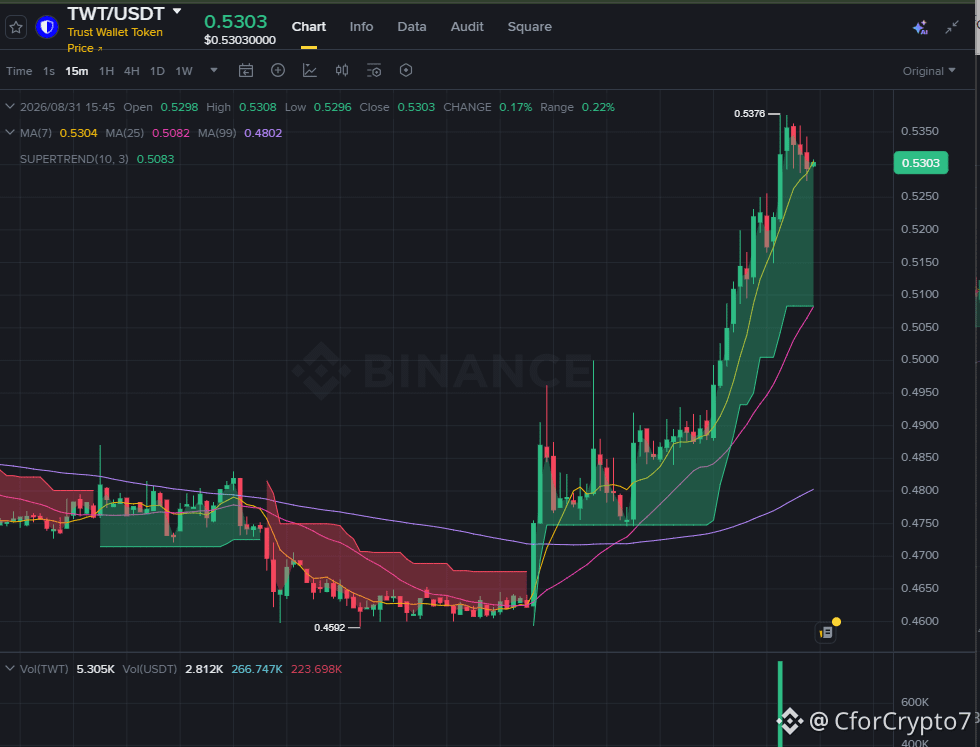The height and width of the screenshot is (747, 980).
Task: Collapse the Vol(TWT) volume panel chevron
Action: coord(9,669)
